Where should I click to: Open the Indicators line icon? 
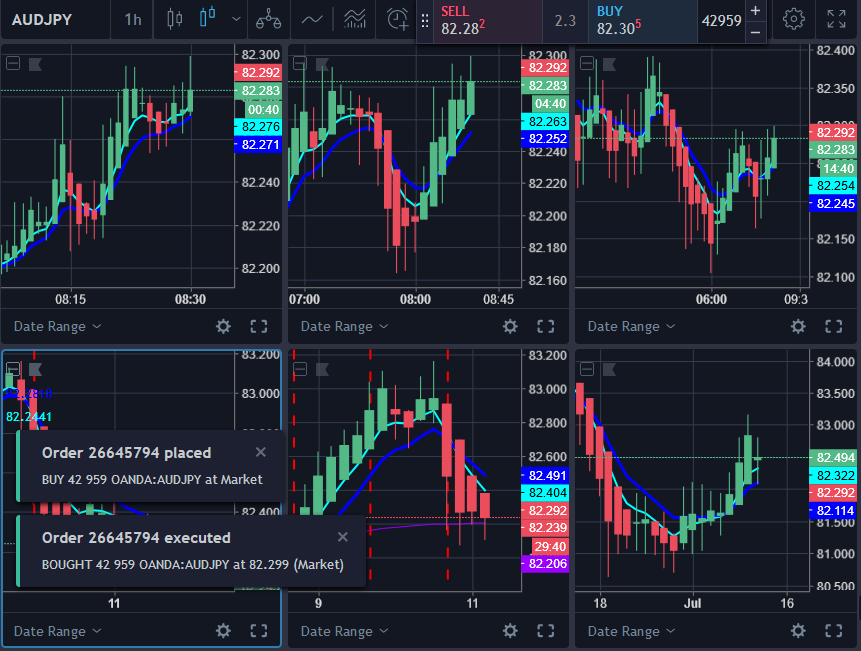[312, 19]
